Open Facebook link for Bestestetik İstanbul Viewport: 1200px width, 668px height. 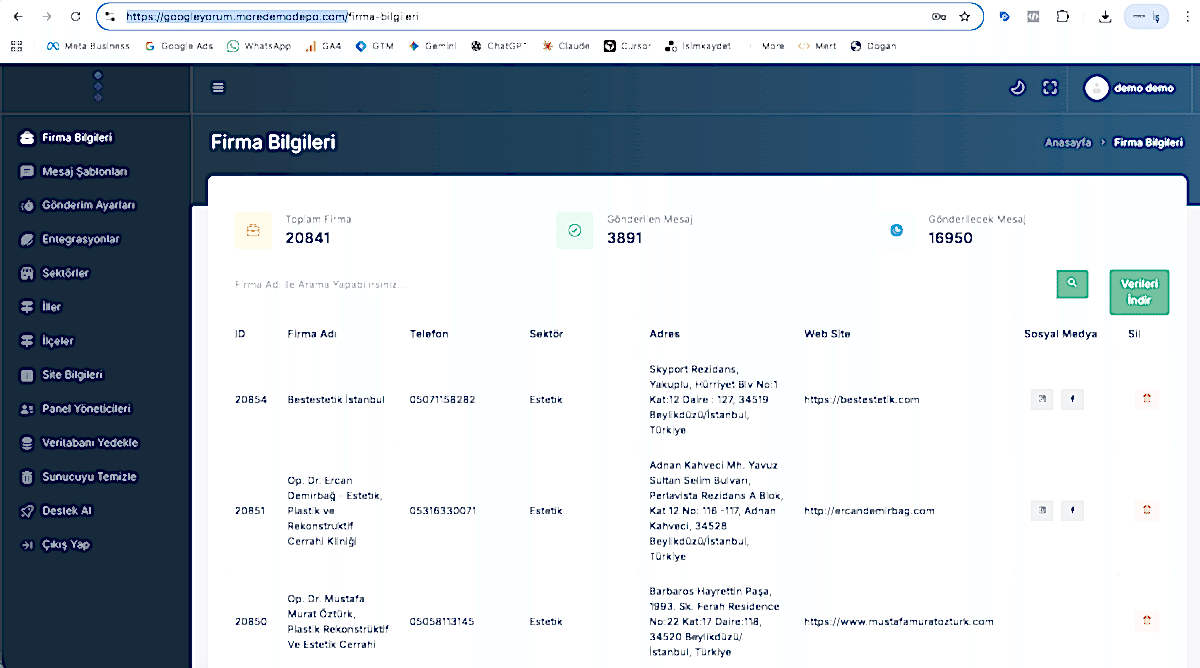click(x=1071, y=399)
